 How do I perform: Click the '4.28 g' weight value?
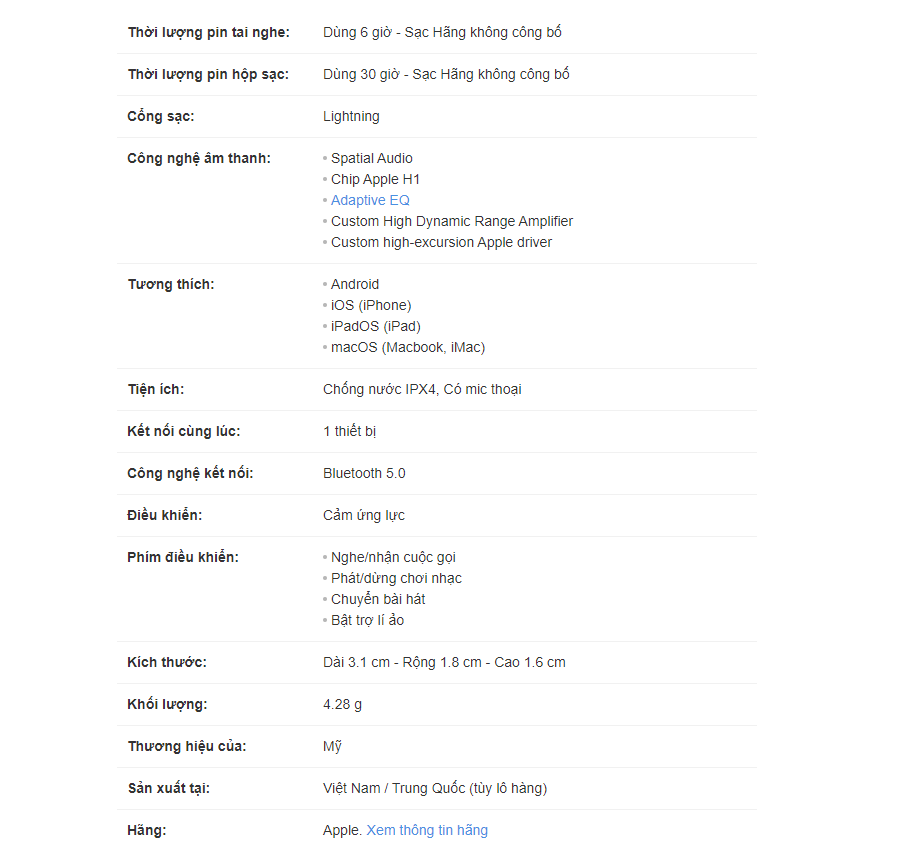[x=342, y=704]
